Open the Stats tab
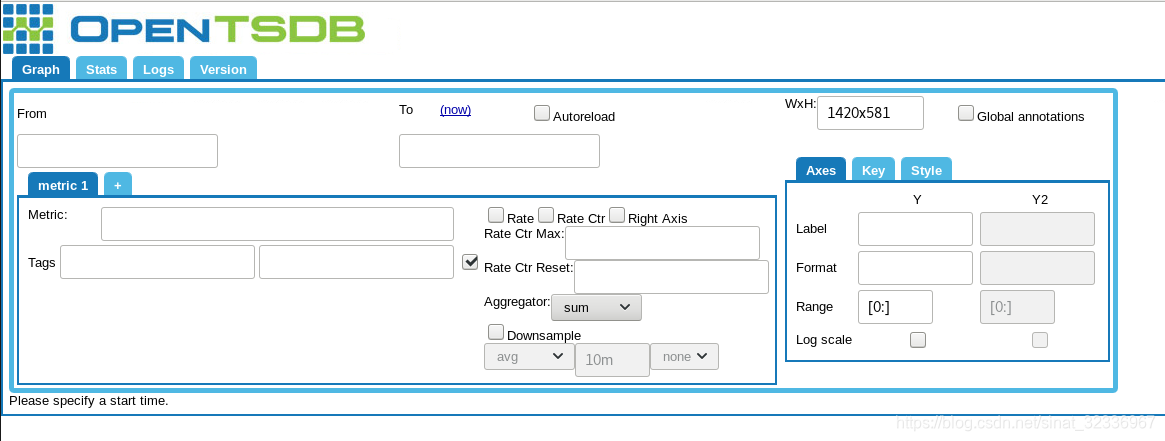The height and width of the screenshot is (441, 1165). [102, 69]
